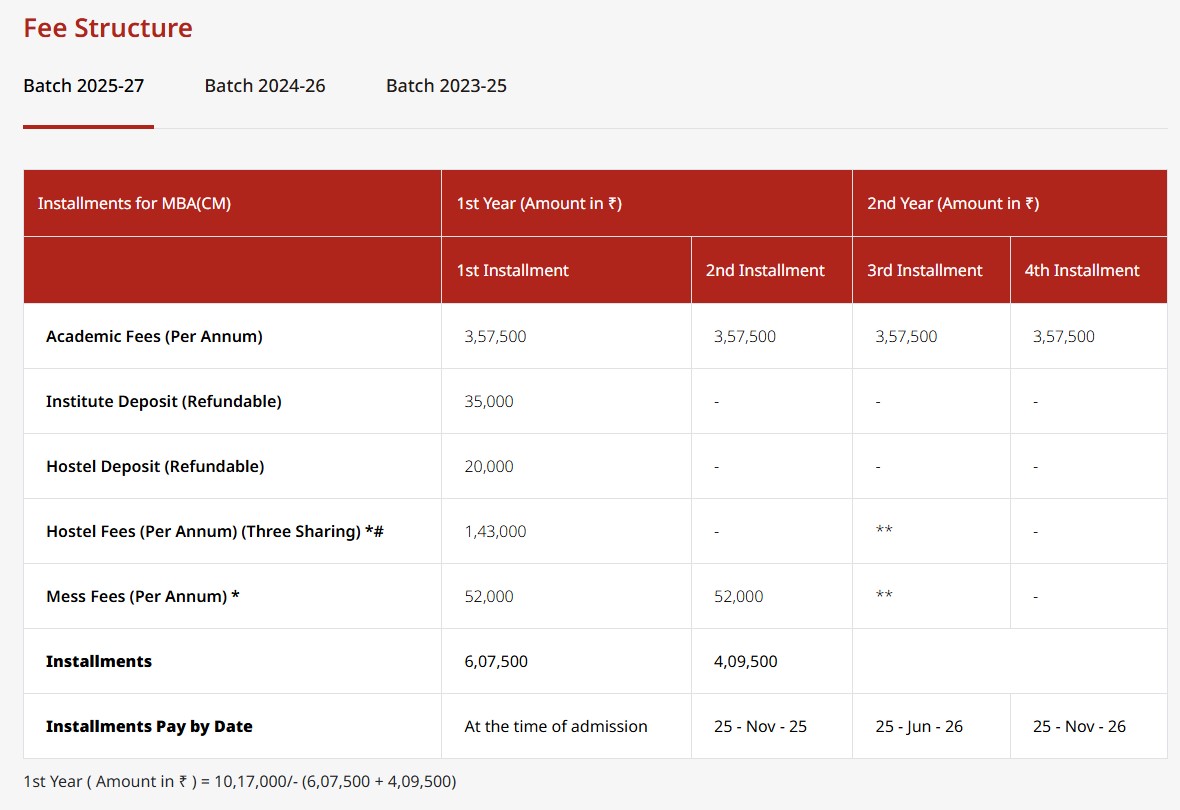
Task: Select the 2nd Installment column header
Action: (765, 270)
